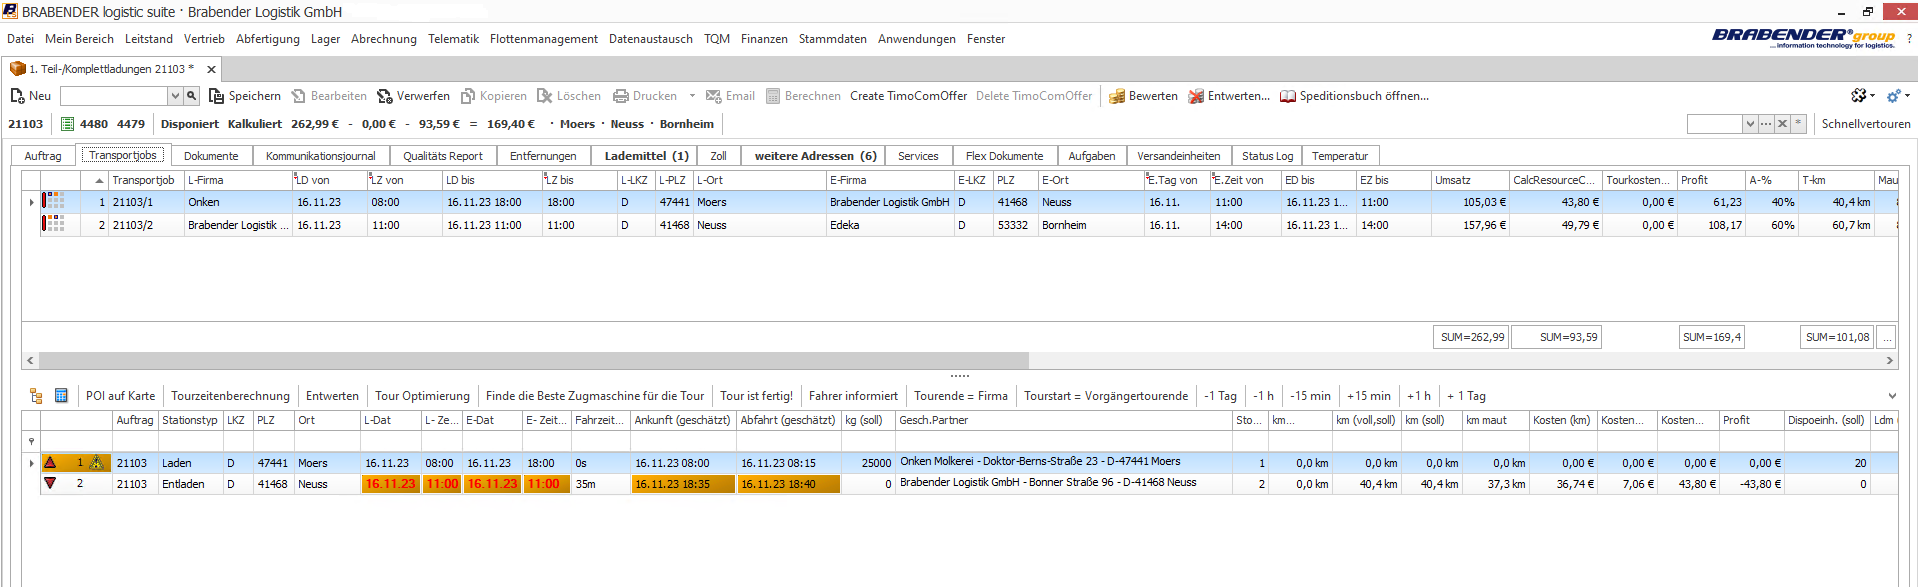Image resolution: width=1918 pixels, height=587 pixels.
Task: Click the red Entwerten icon in the top toolbar
Action: click(1196, 96)
